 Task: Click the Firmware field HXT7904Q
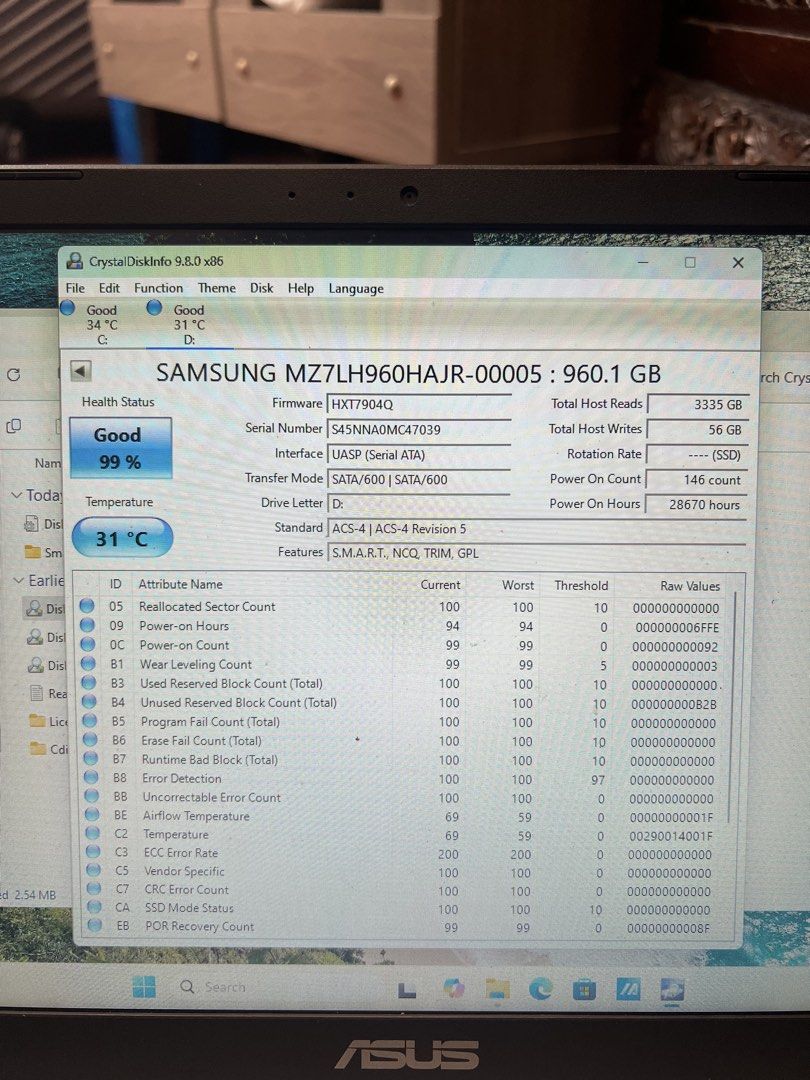(x=419, y=404)
